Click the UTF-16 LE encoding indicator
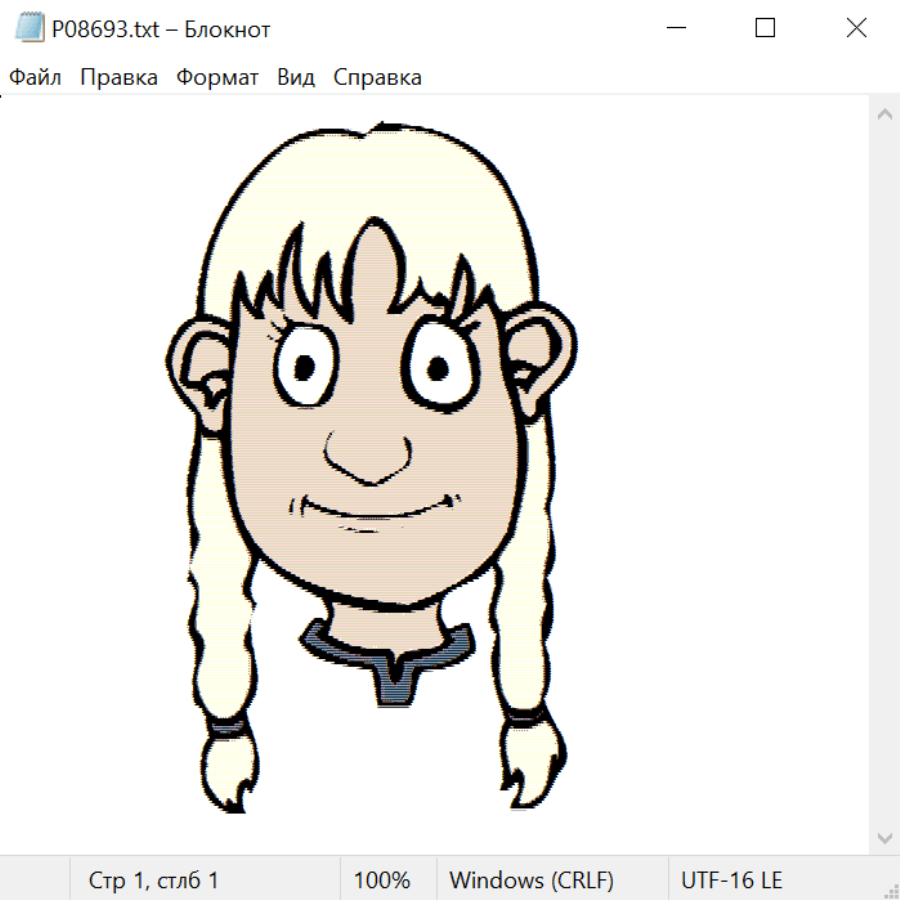 [x=731, y=881]
